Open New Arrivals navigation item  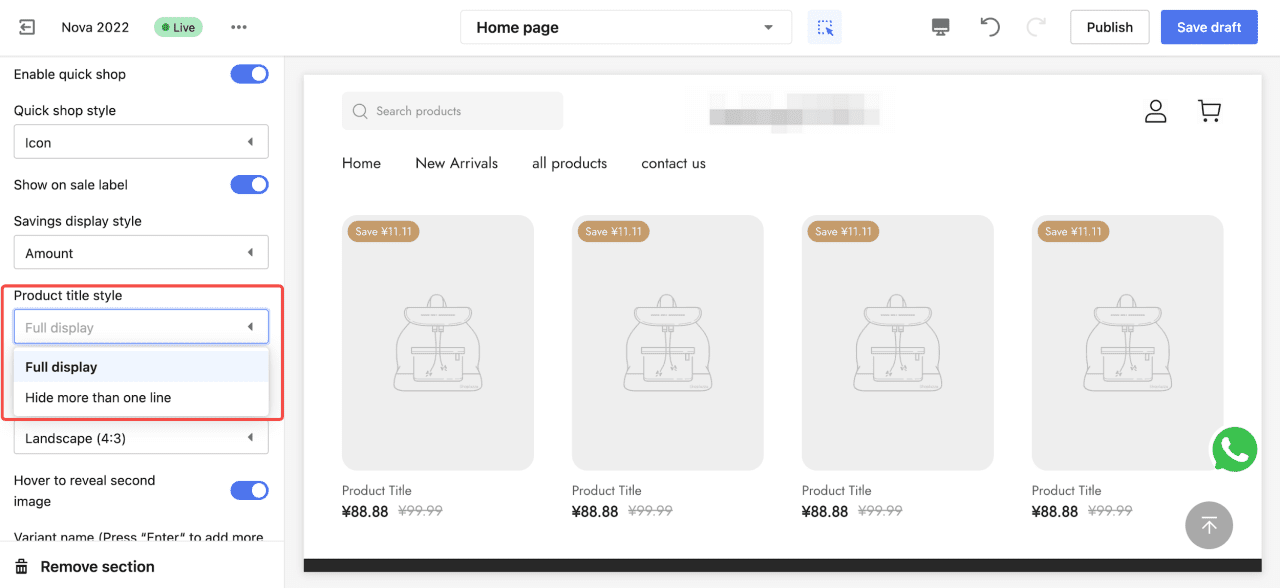click(456, 163)
